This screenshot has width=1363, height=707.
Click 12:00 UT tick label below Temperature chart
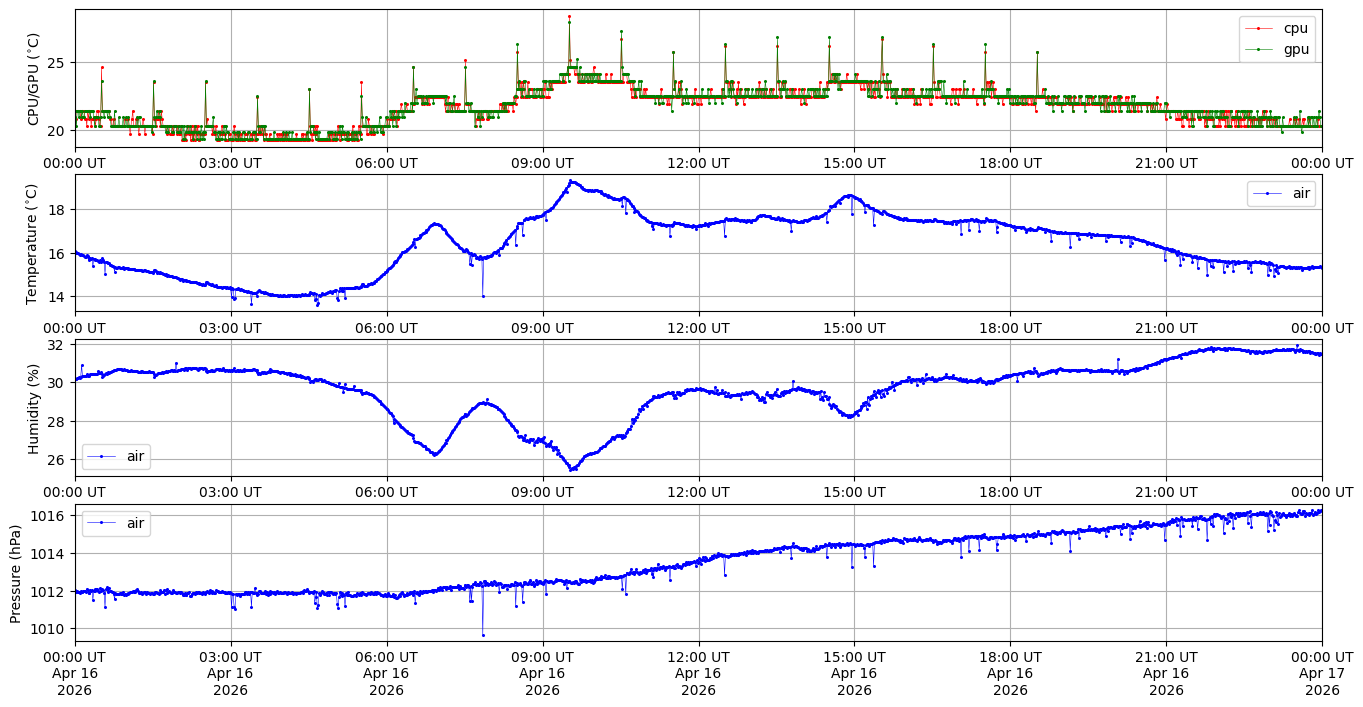click(x=698, y=327)
